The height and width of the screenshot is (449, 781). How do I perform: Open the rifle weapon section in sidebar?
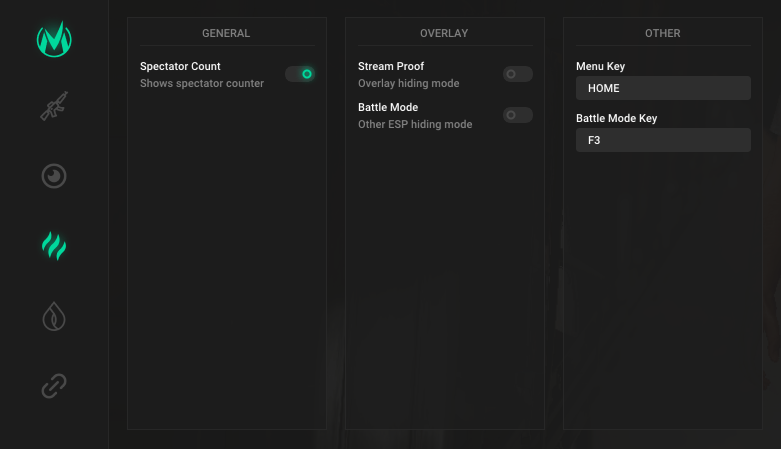point(54,106)
